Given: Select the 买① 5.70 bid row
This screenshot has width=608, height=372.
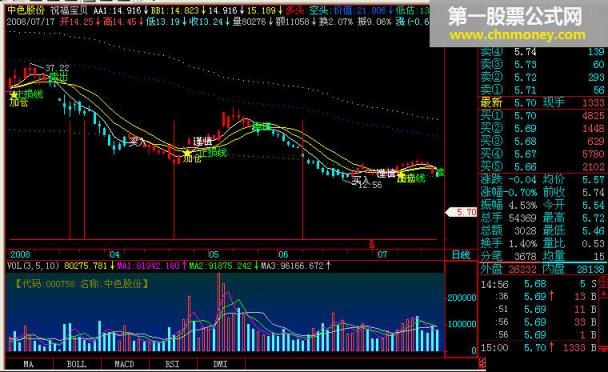Looking at the screenshot, I should (542, 116).
